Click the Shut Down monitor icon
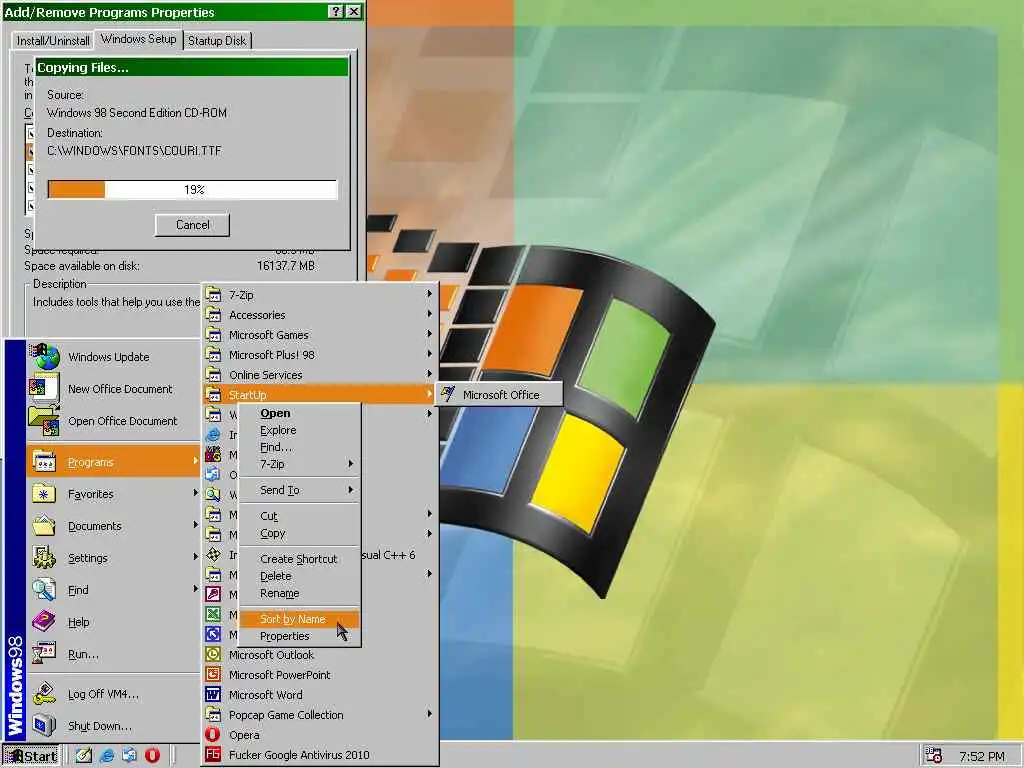The height and width of the screenshot is (768, 1024). [44, 726]
